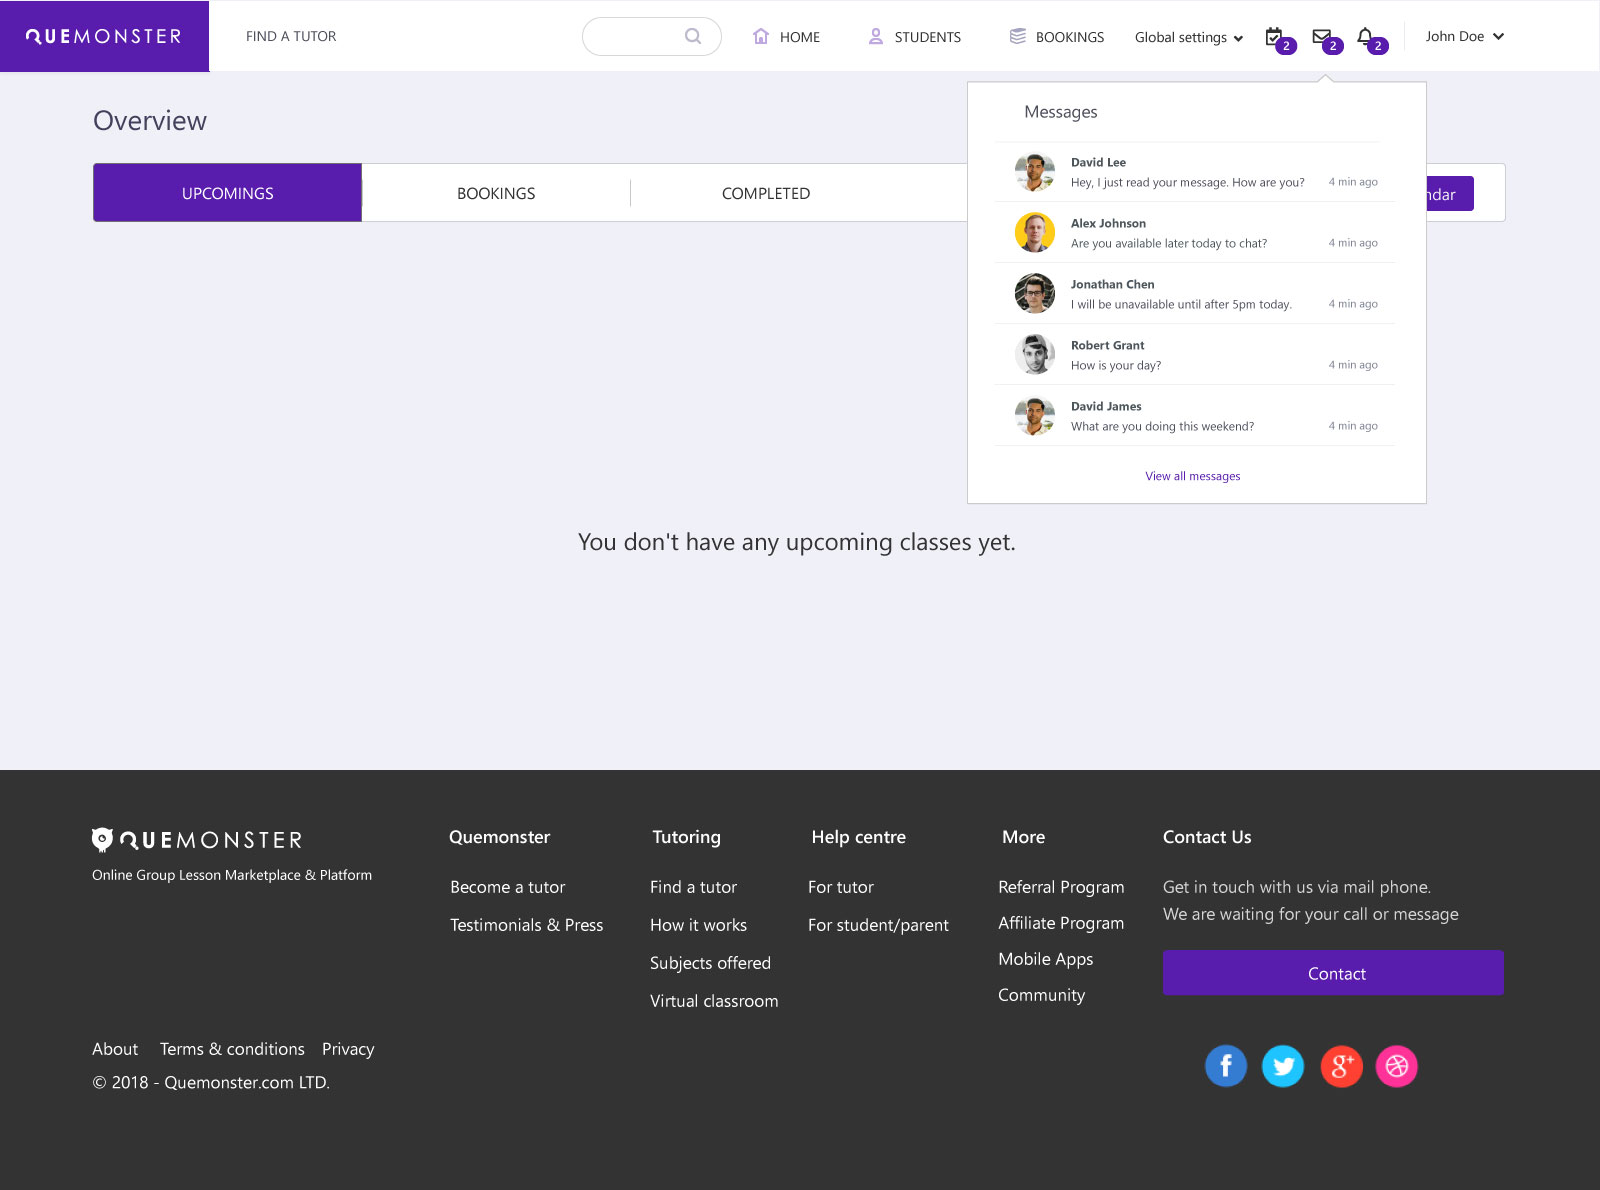
Task: Open the Twitter social icon
Action: click(1282, 1066)
